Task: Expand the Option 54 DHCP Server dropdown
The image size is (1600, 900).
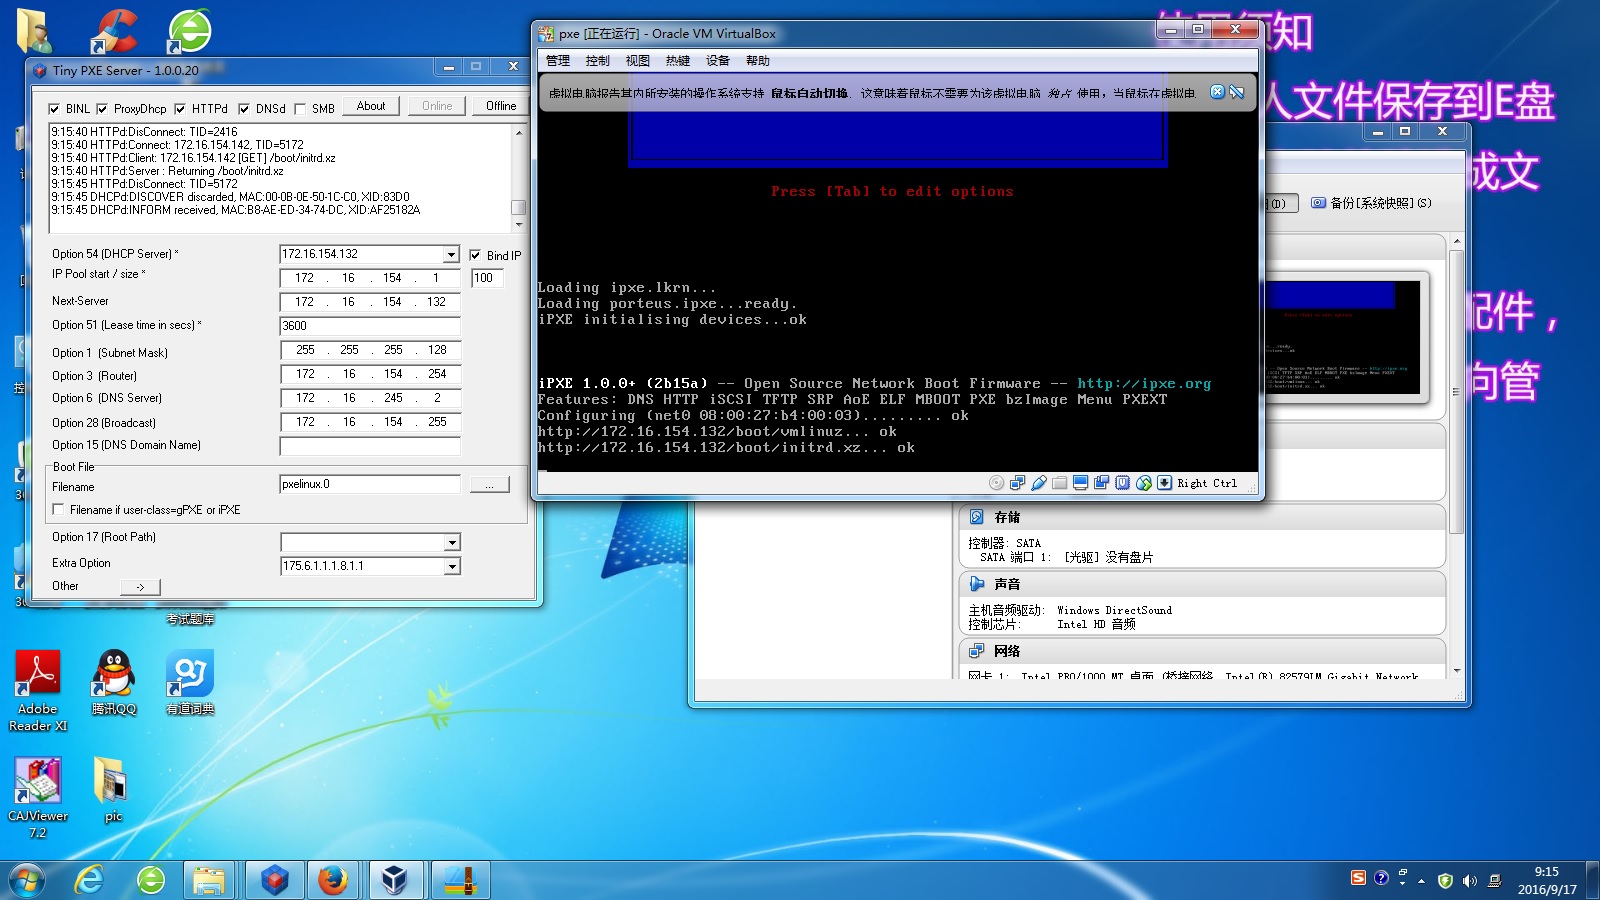Action: coord(451,254)
